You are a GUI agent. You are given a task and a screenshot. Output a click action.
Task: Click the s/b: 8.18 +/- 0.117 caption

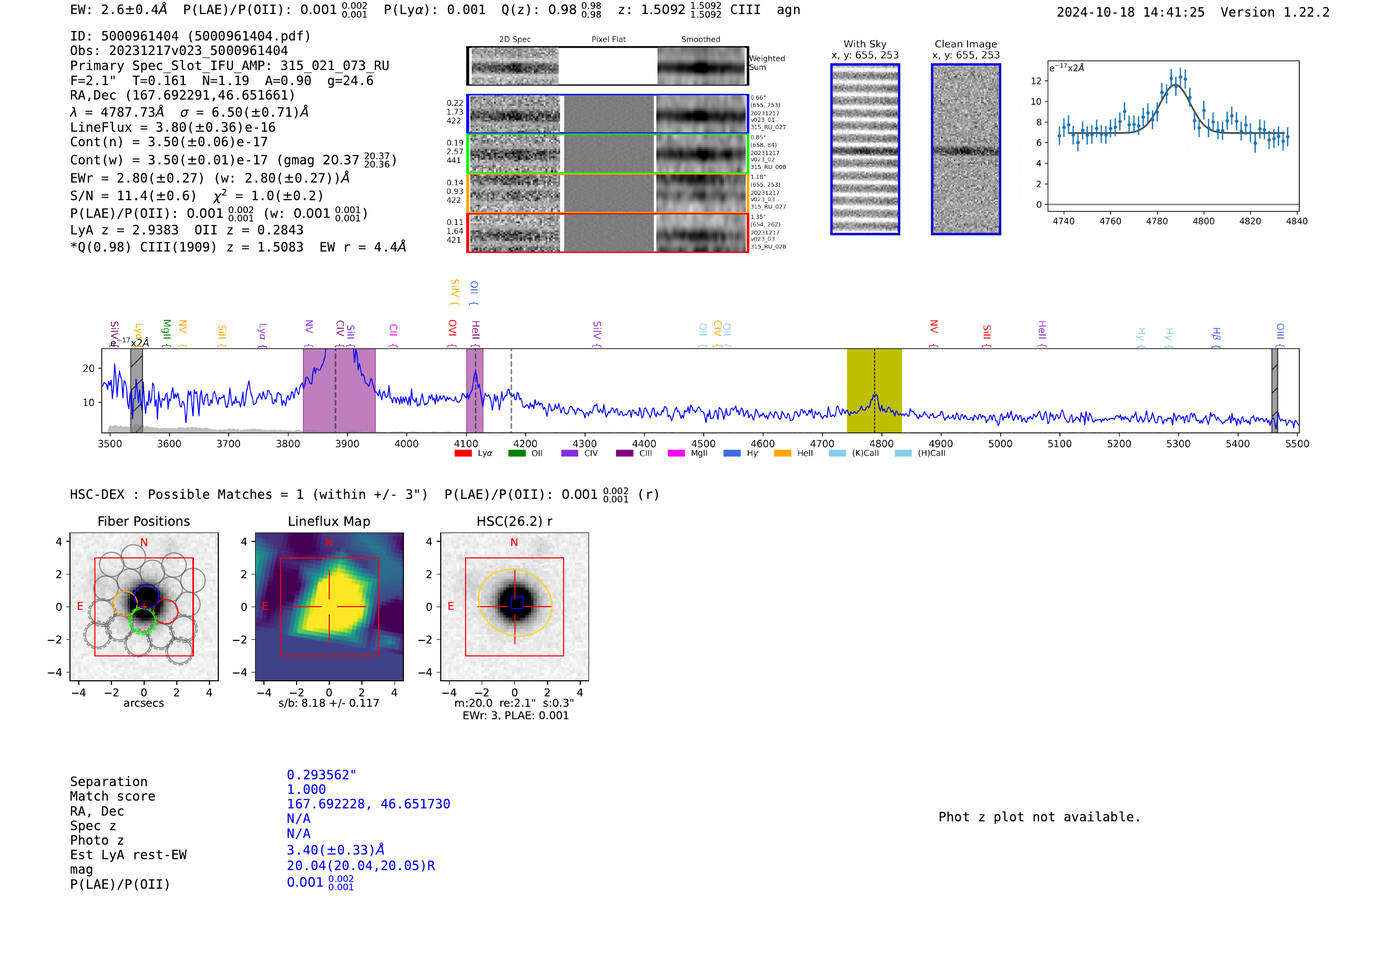point(329,703)
